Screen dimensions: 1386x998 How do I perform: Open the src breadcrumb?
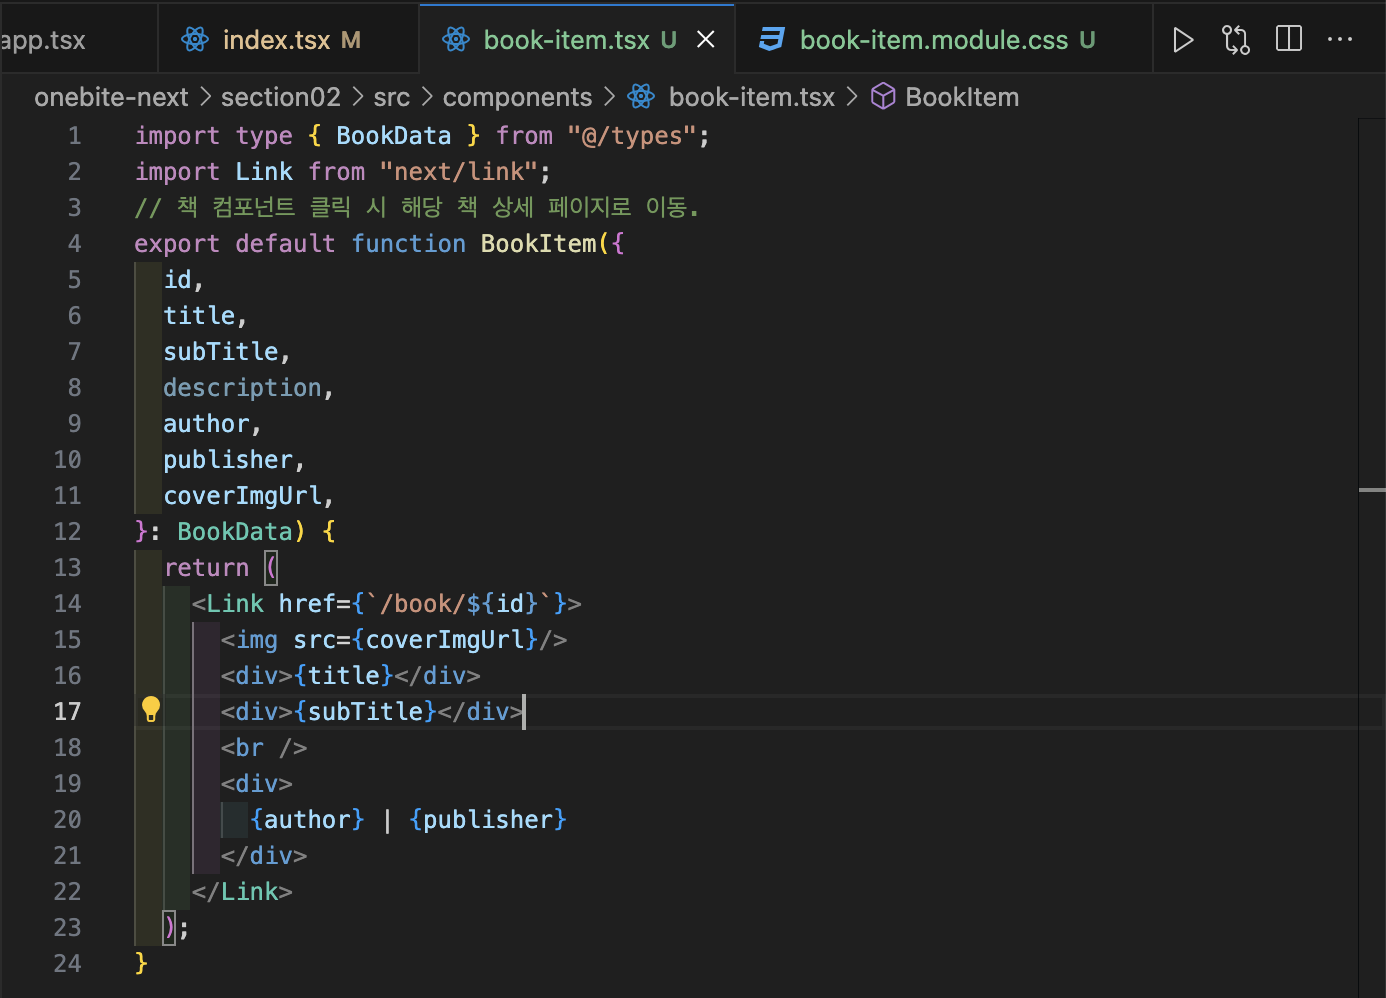pyautogui.click(x=392, y=97)
